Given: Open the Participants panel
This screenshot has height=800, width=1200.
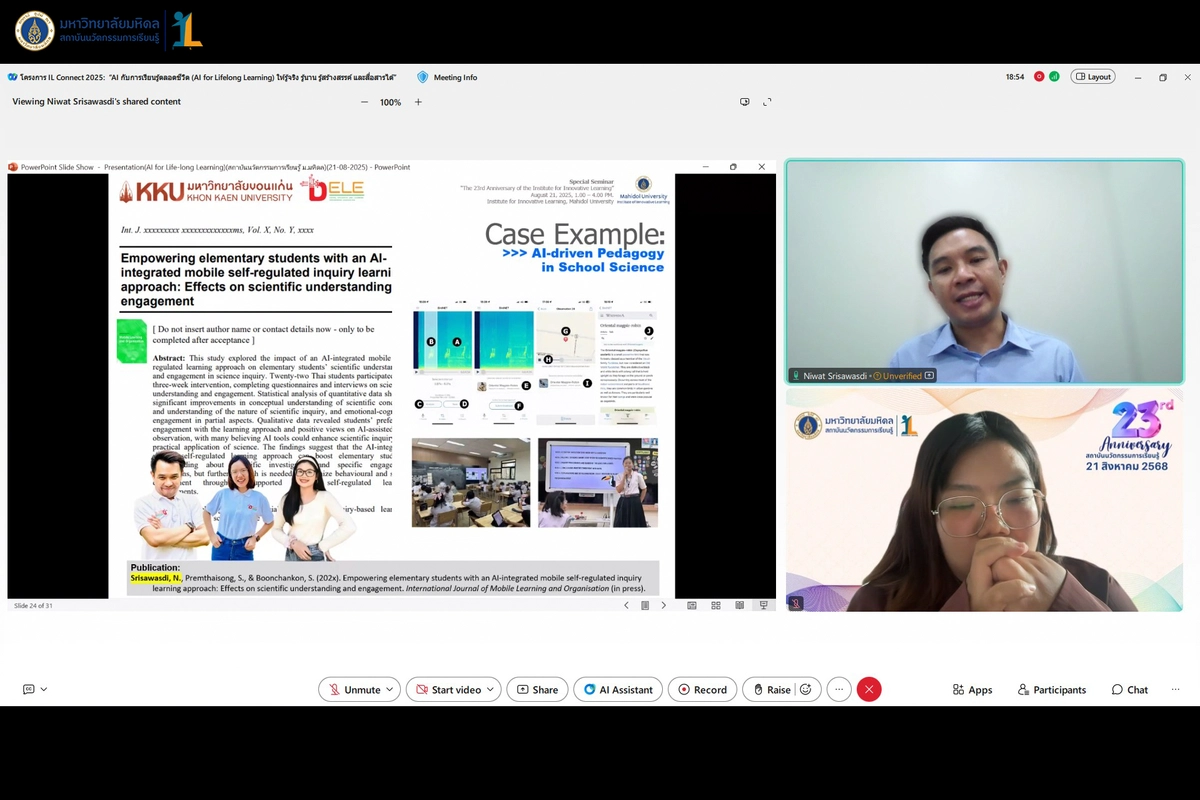Looking at the screenshot, I should click(x=1052, y=690).
